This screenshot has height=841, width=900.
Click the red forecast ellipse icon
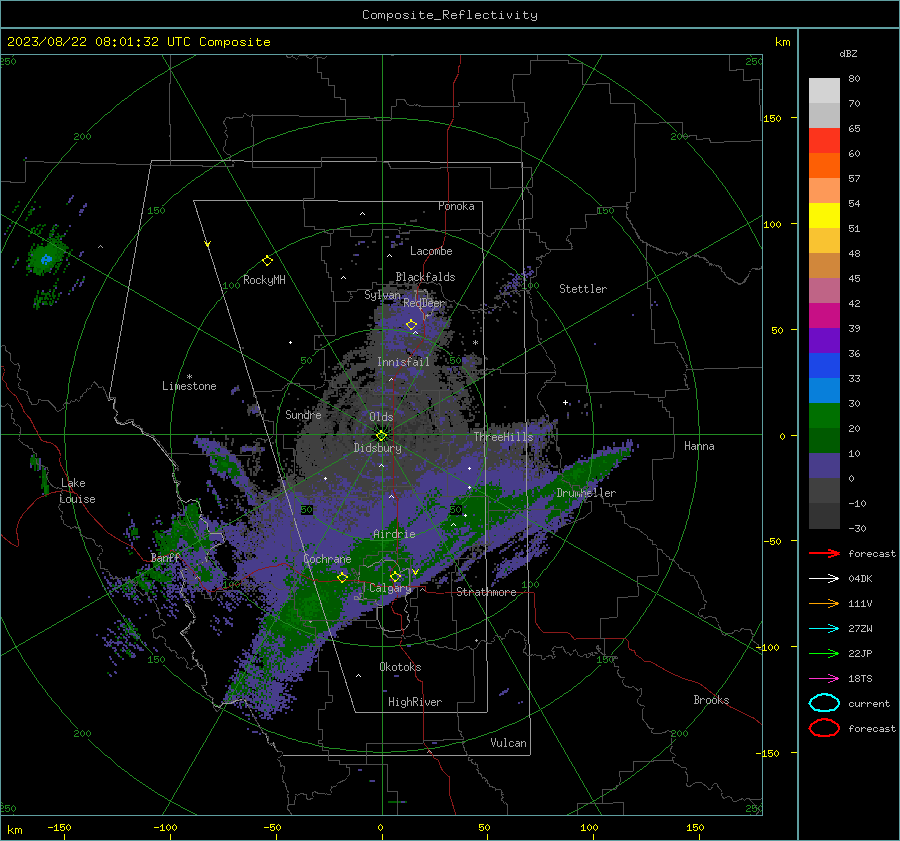[x=824, y=728]
